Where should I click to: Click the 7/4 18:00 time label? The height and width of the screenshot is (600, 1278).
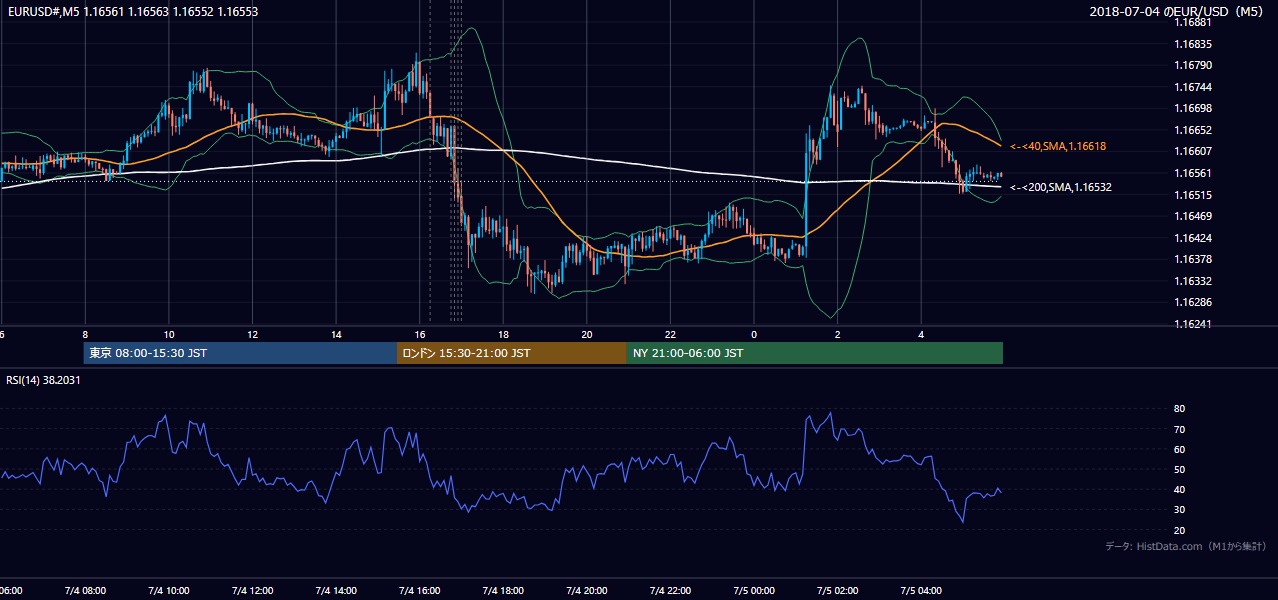pos(503,590)
